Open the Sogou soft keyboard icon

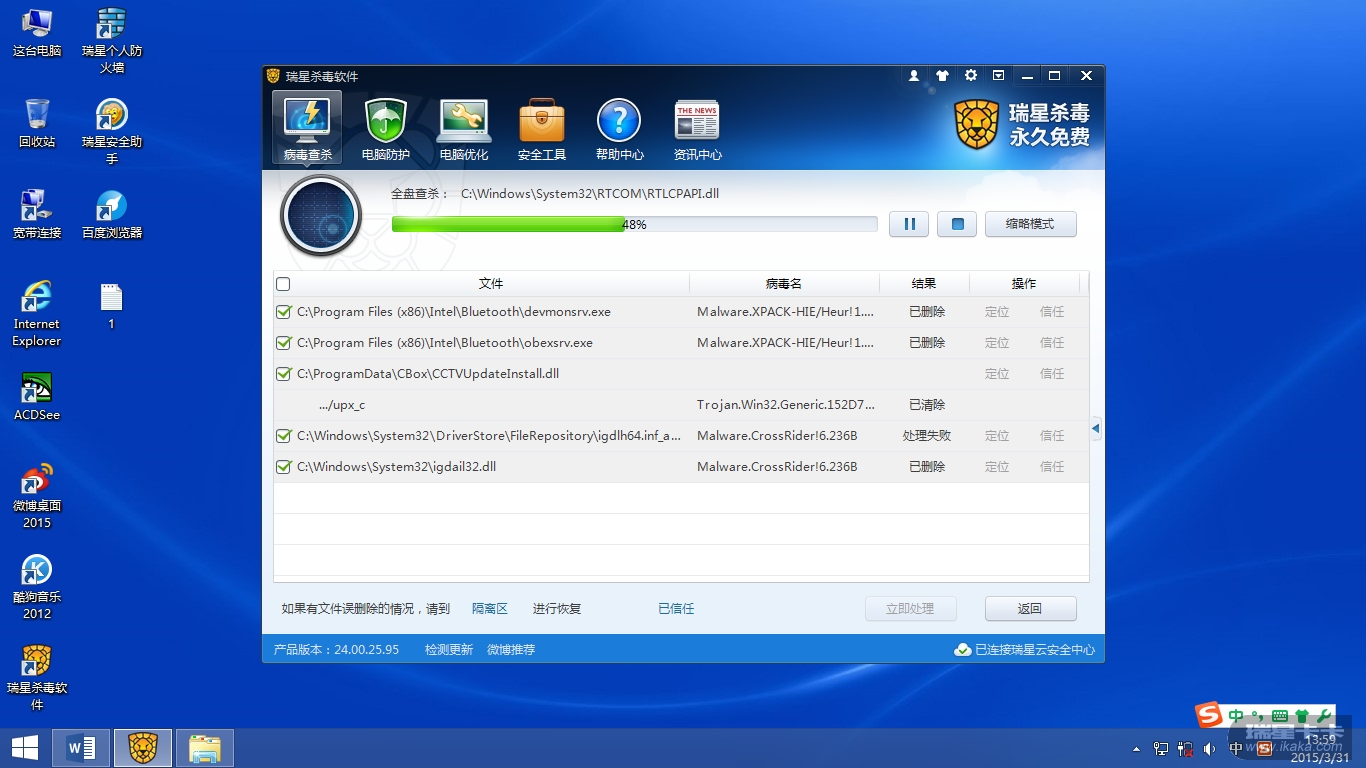point(1280,716)
